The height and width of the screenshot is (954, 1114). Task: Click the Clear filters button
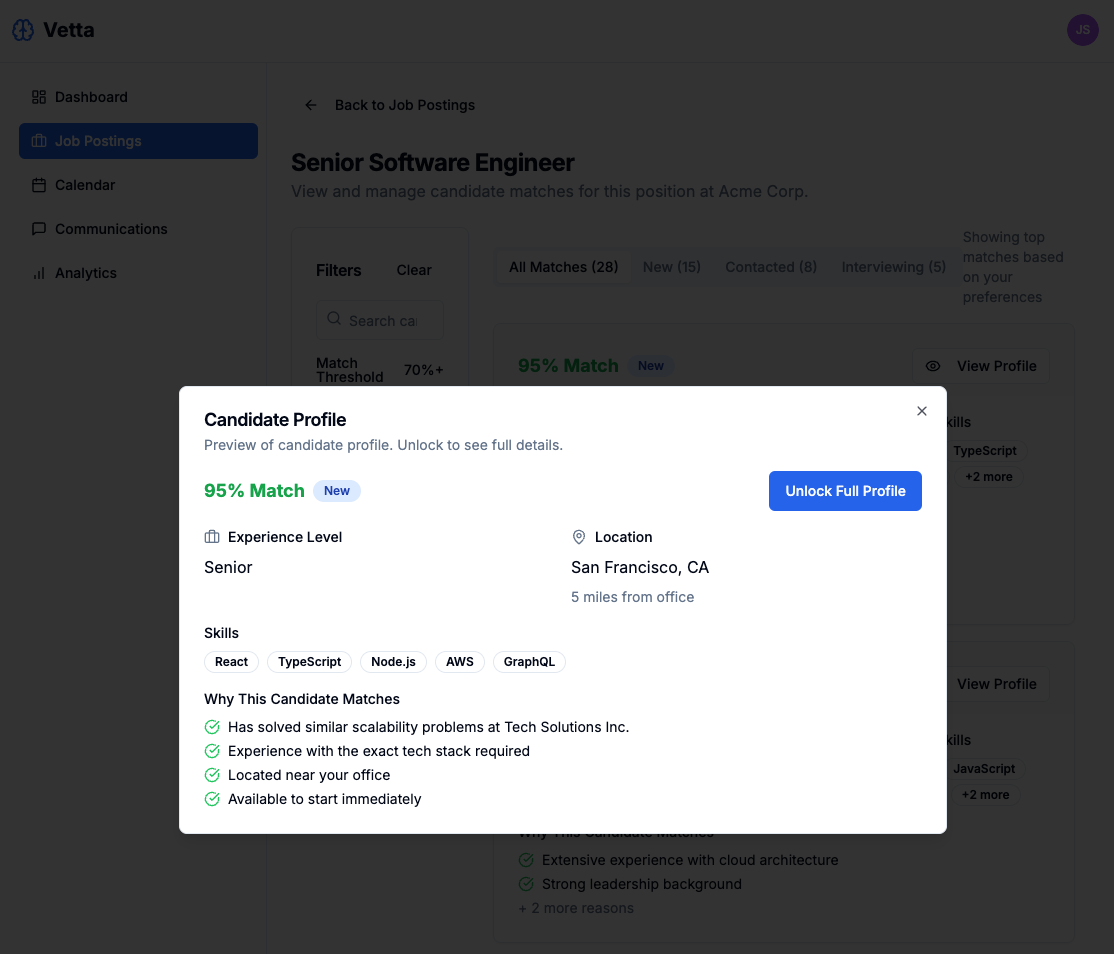[x=414, y=270]
